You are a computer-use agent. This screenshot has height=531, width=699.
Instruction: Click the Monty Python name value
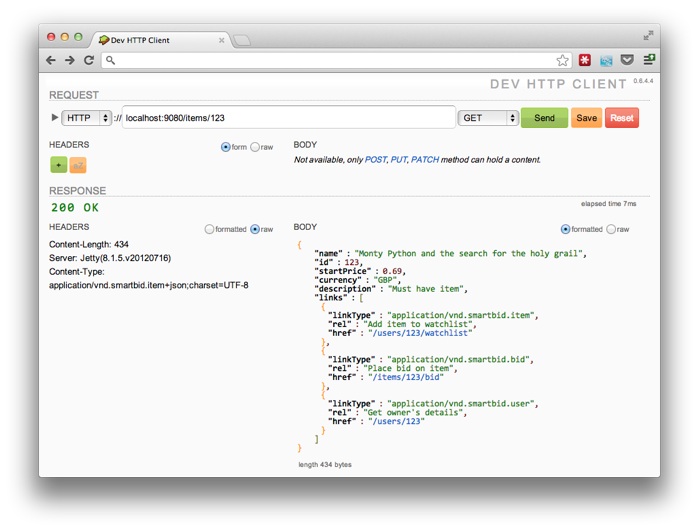coord(469,254)
